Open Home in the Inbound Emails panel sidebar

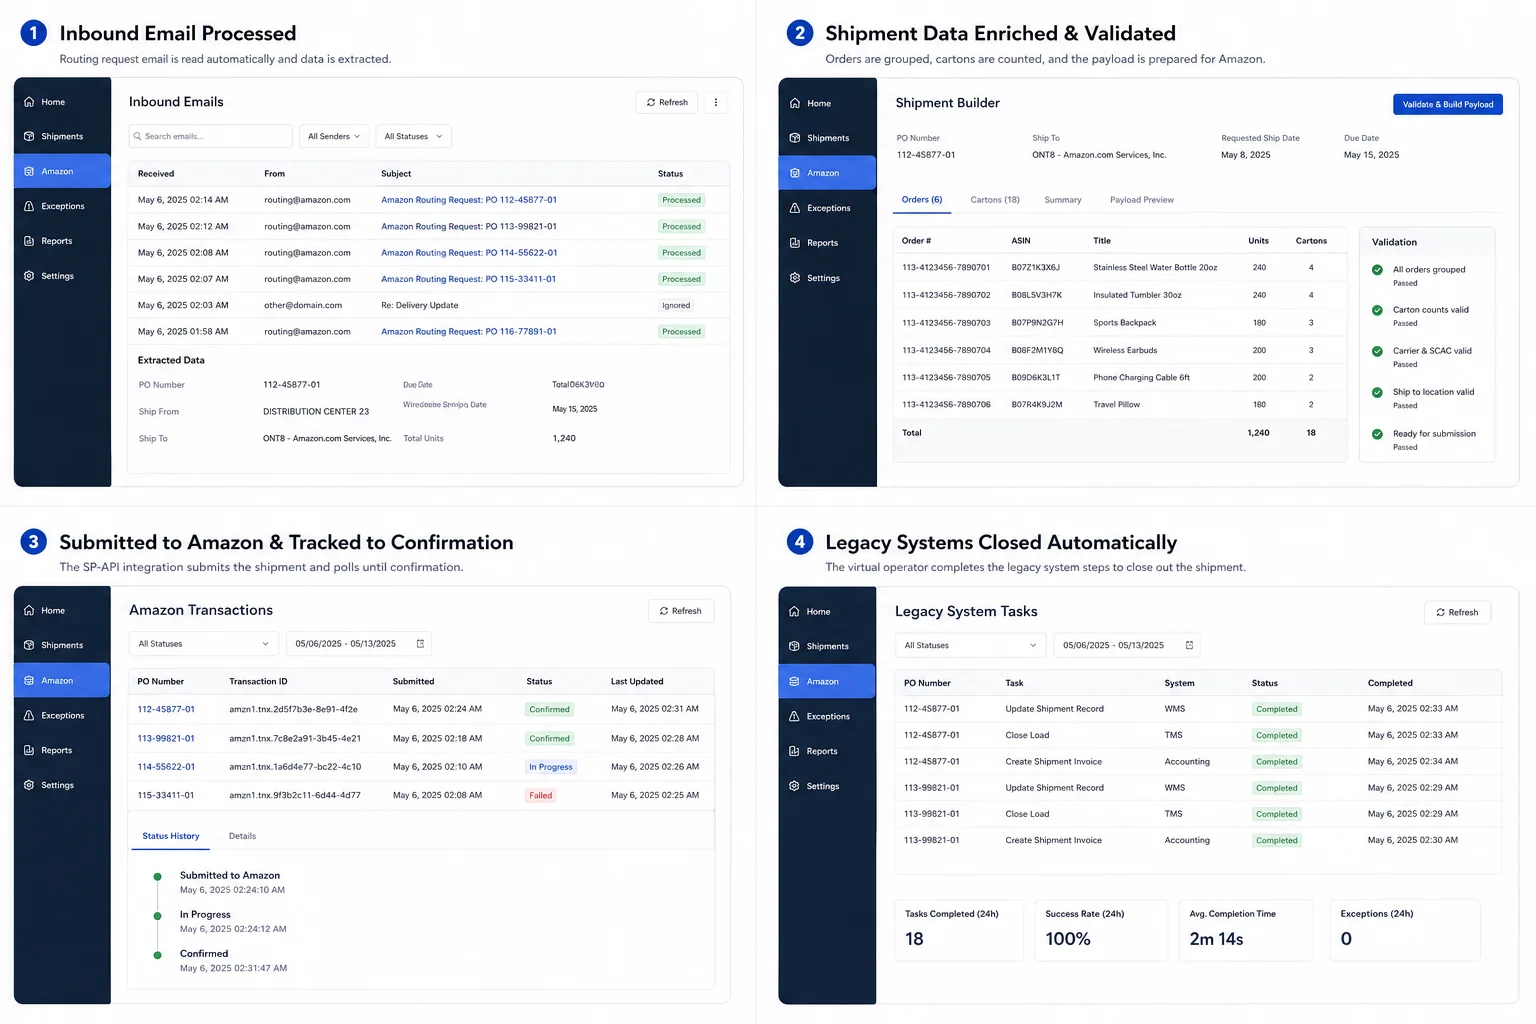(45, 102)
